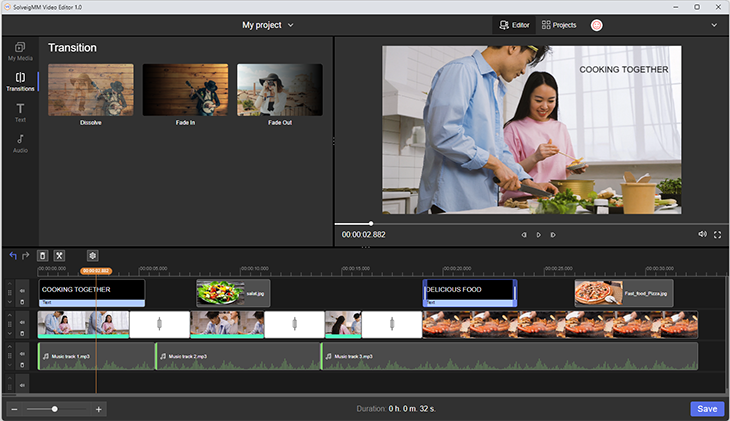Viewport: 730px width, 421px height.
Task: Toggle mute on the music track
Action: pos(23,352)
